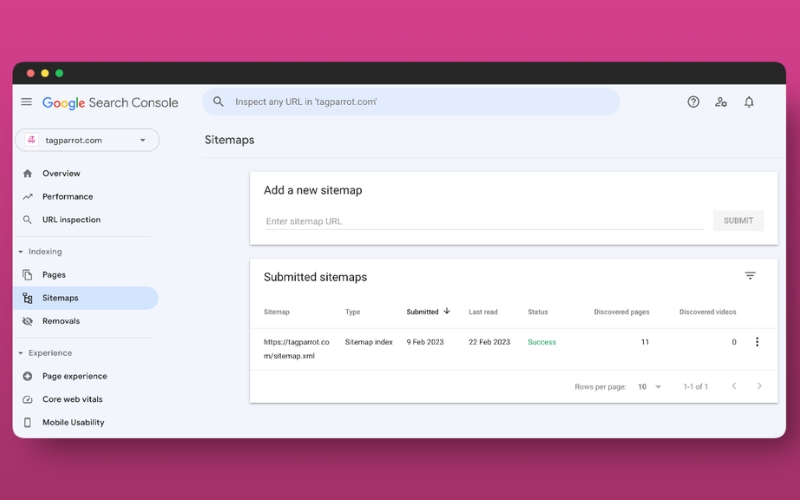This screenshot has height=500, width=800.
Task: Sort by Discovered videos column
Action: pos(708,312)
